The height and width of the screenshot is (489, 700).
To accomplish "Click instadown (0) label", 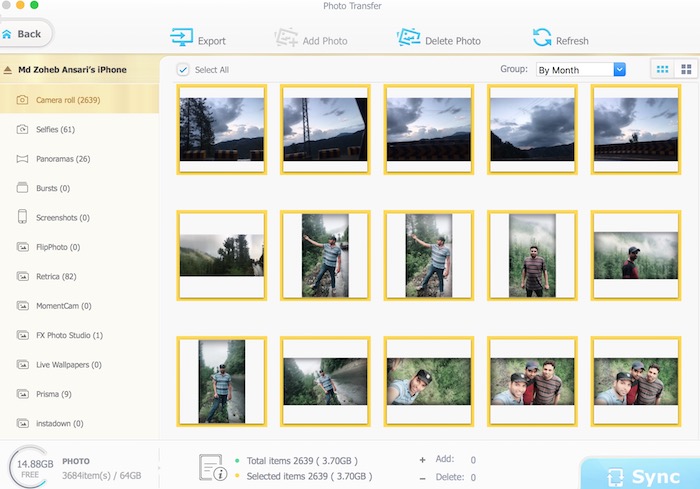I will pyautogui.click(x=60, y=423).
